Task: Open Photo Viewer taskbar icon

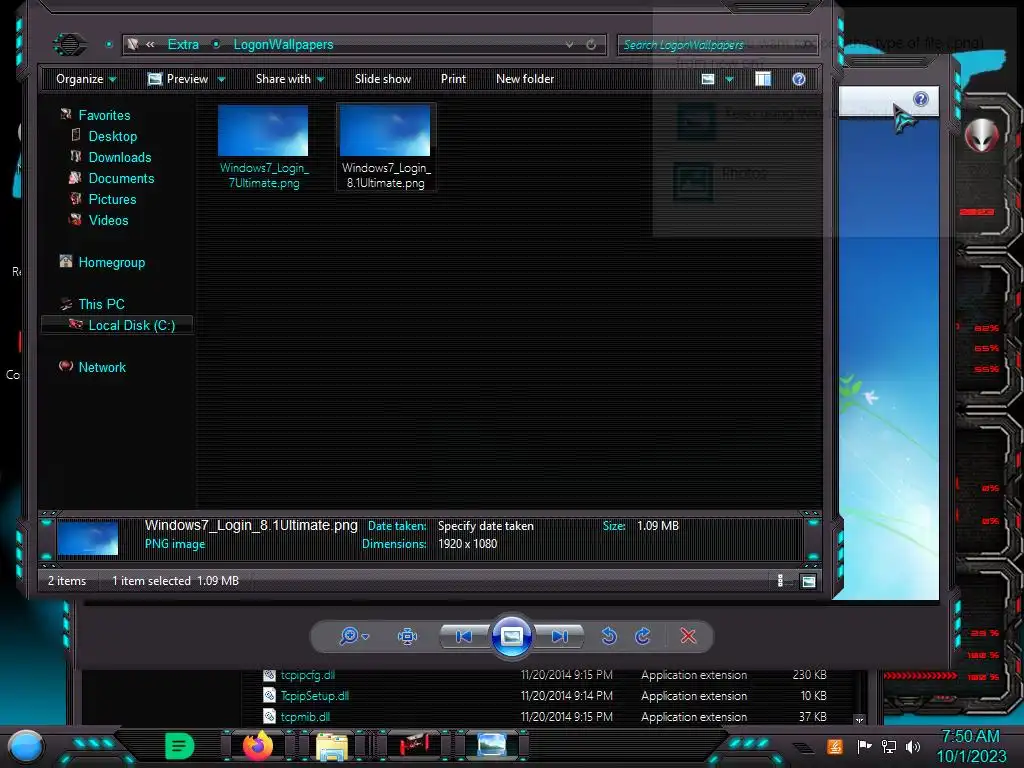Action: pos(492,745)
